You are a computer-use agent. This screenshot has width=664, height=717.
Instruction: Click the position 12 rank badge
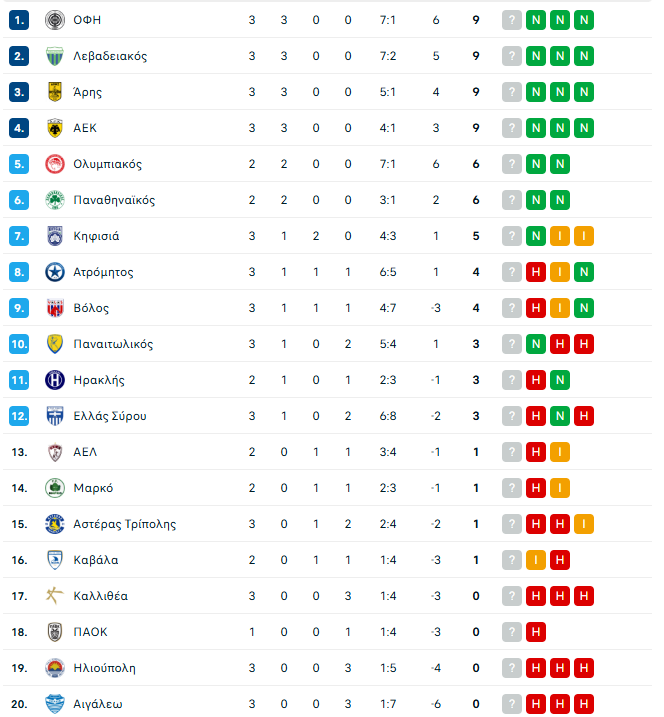pyautogui.click(x=19, y=416)
